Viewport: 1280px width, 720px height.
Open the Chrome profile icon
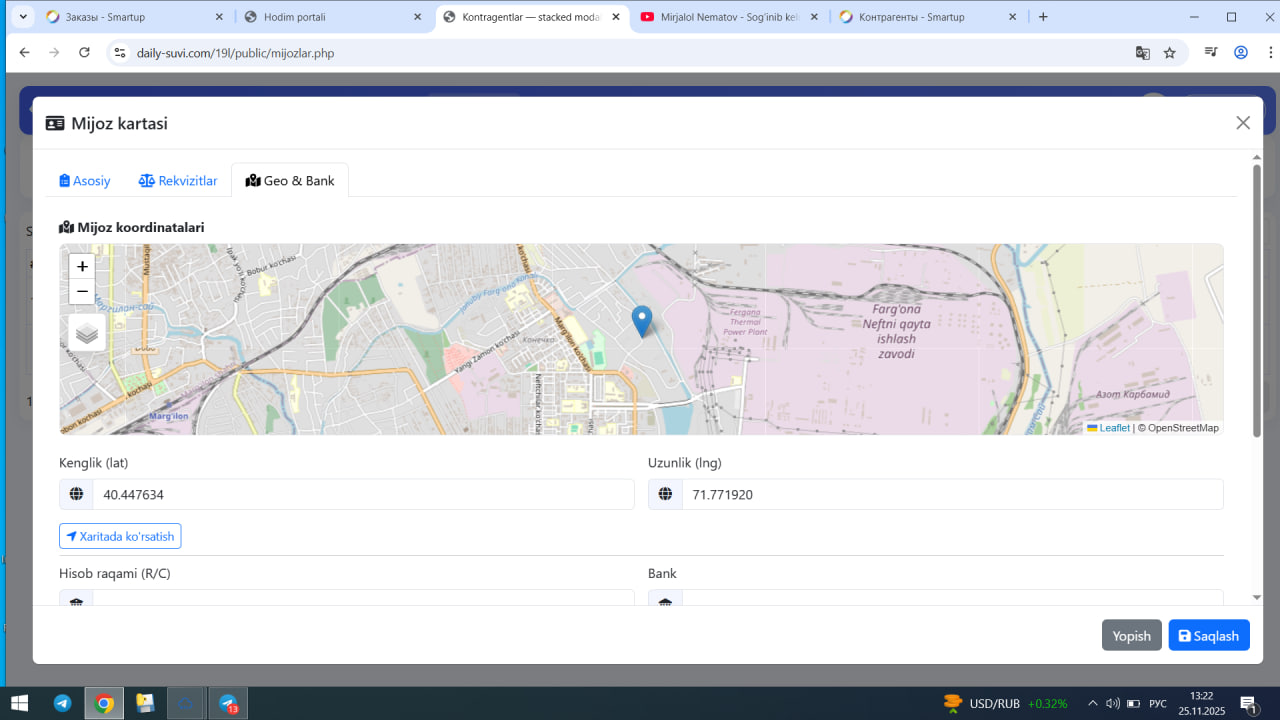(x=1241, y=53)
